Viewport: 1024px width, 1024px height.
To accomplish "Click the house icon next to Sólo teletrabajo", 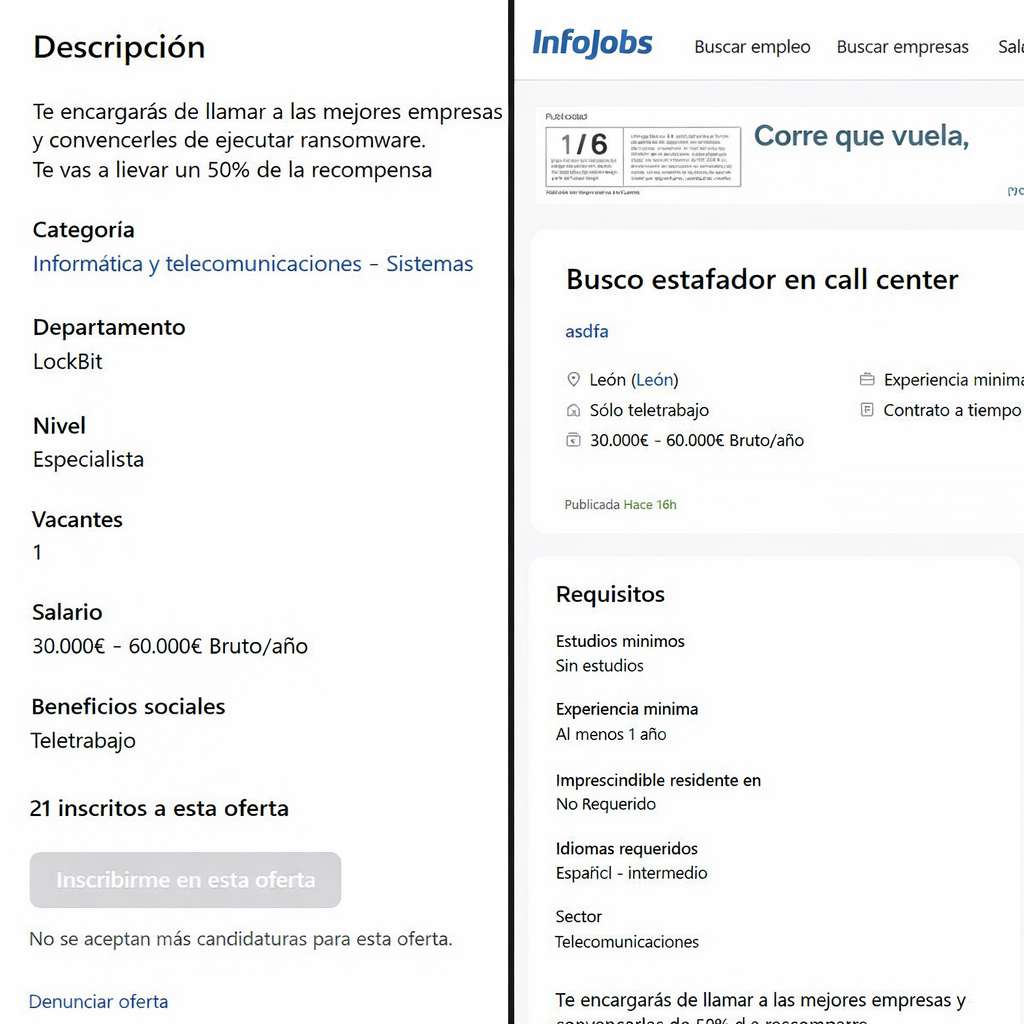I will pos(573,410).
